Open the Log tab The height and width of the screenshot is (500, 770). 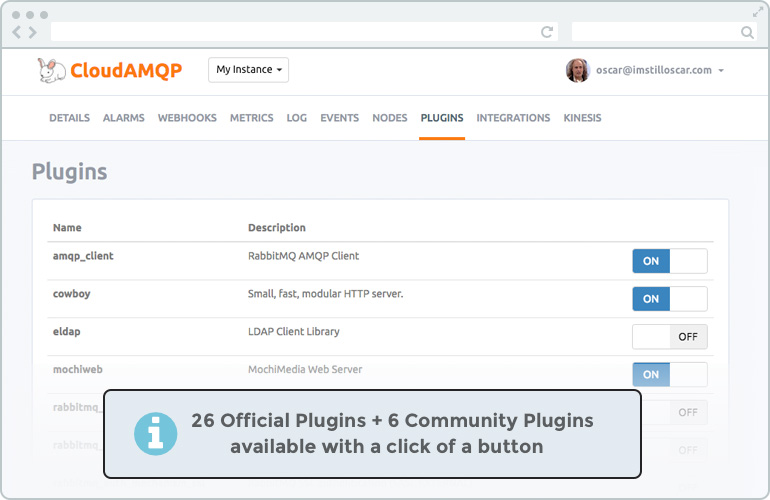[x=297, y=118]
